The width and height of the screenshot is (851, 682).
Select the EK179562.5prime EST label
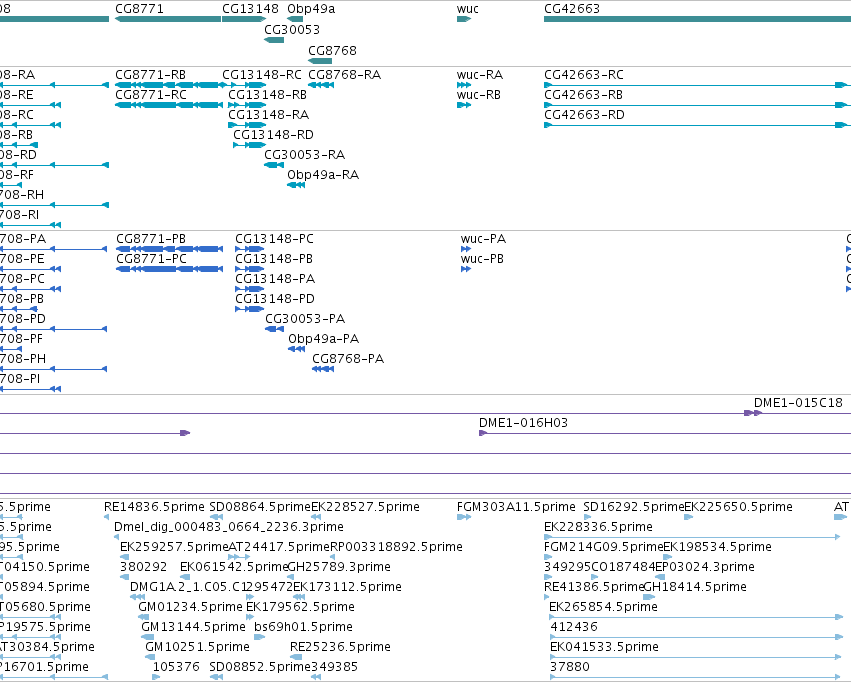300,607
